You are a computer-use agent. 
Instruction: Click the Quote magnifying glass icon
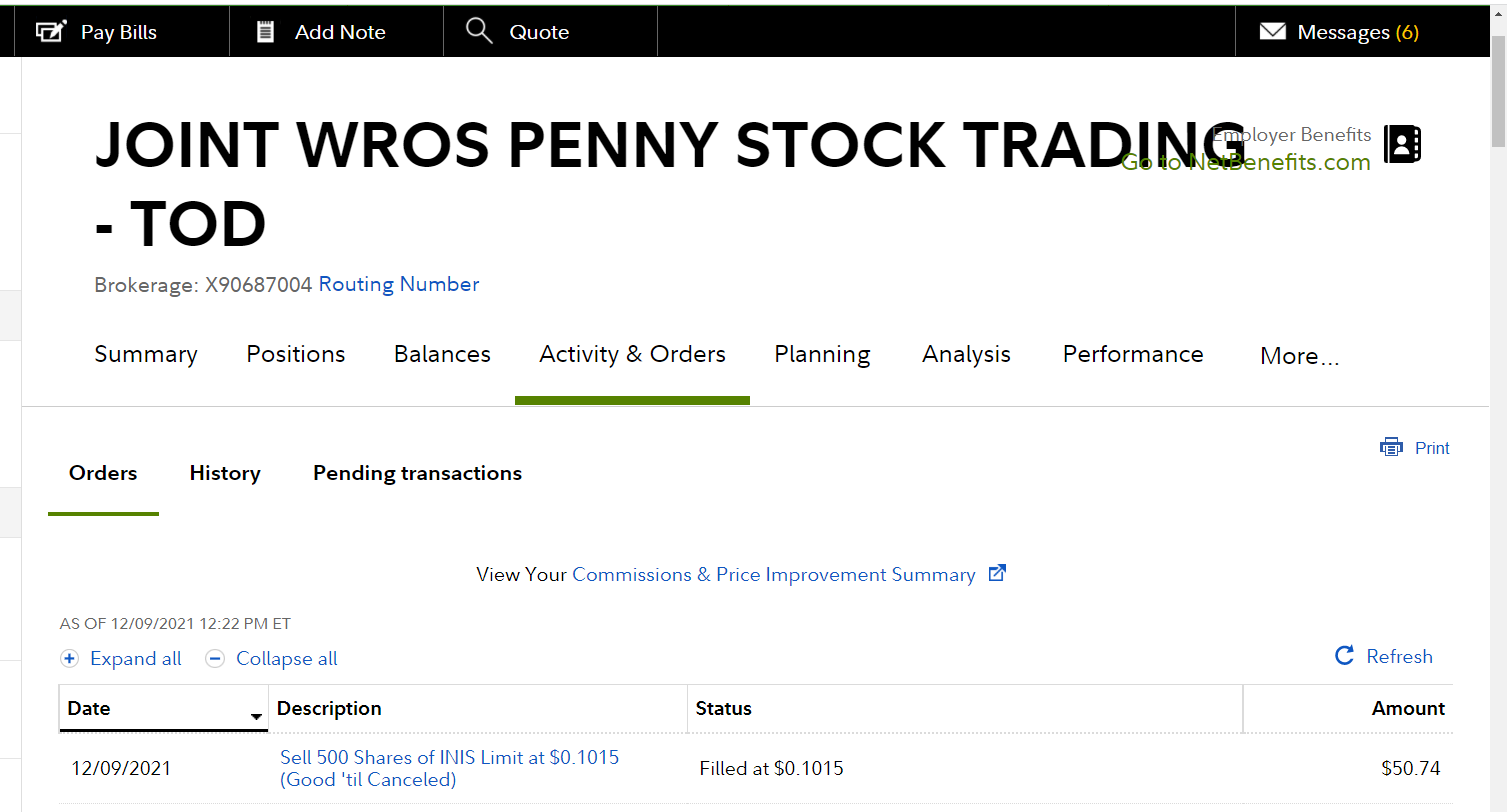(x=480, y=31)
